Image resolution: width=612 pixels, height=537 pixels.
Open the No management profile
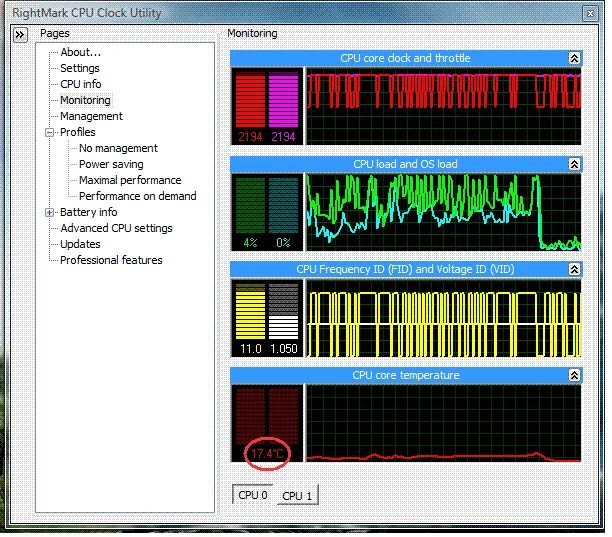(118, 148)
